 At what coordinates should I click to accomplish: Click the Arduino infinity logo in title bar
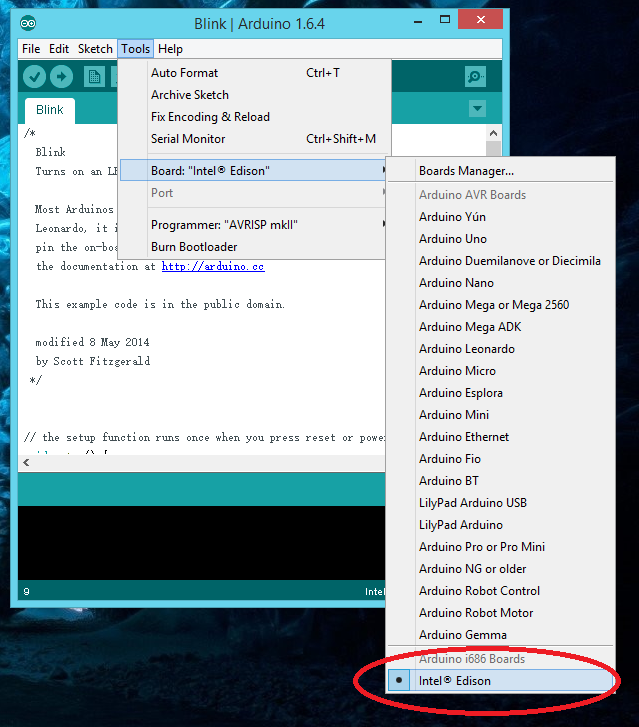pyautogui.click(x=28, y=23)
